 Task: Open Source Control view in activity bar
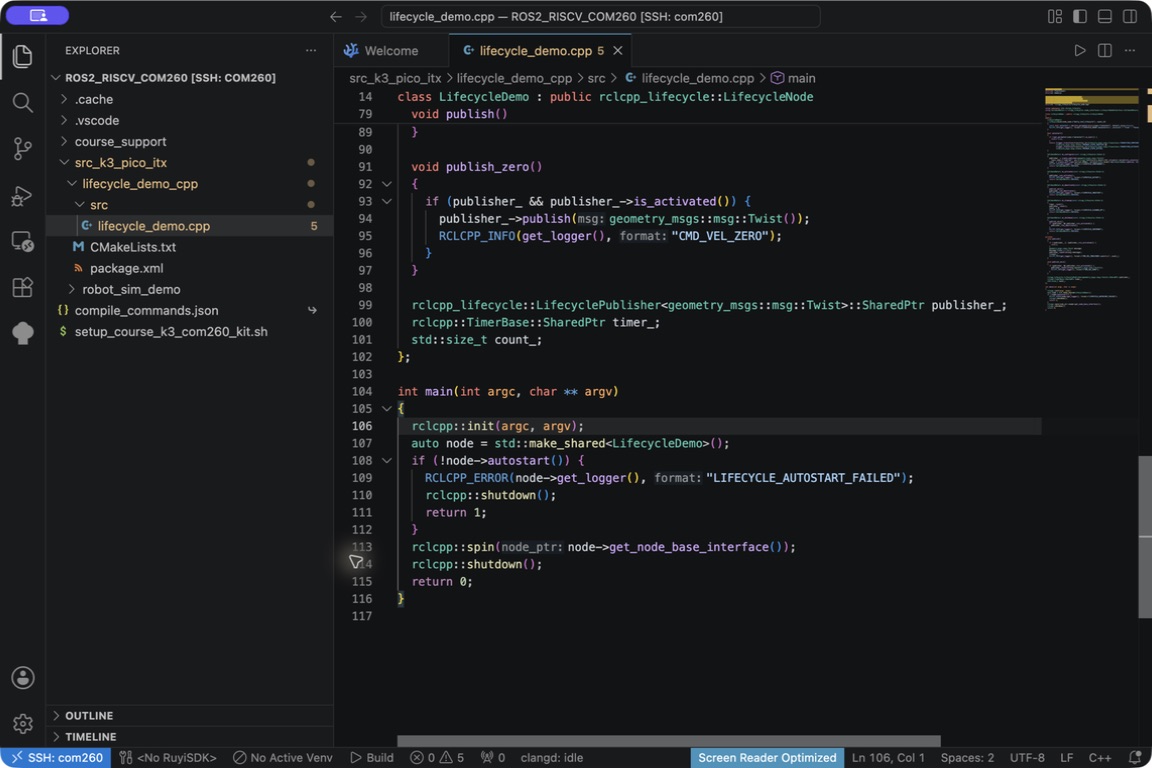click(x=23, y=148)
